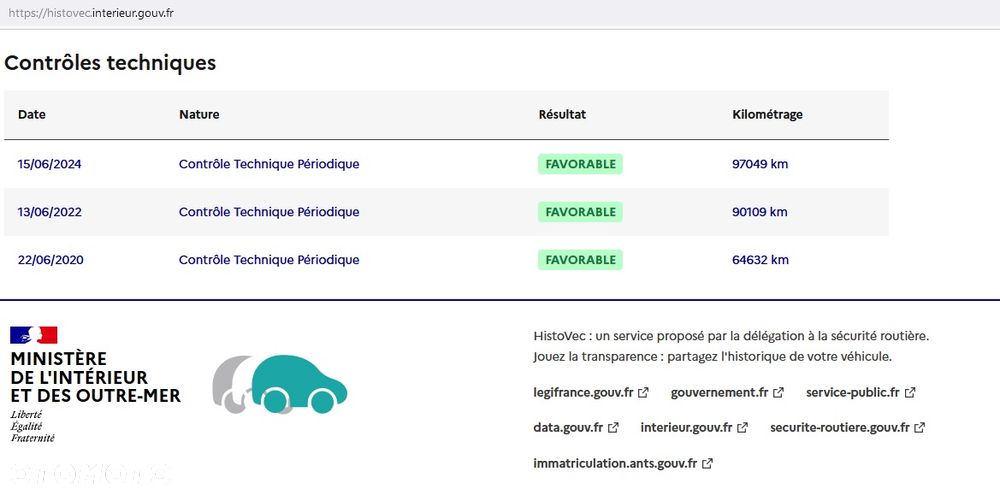Click the Ministère de l'Intérieur logo text
Viewport: 1000px width, 494px height.
[96, 377]
